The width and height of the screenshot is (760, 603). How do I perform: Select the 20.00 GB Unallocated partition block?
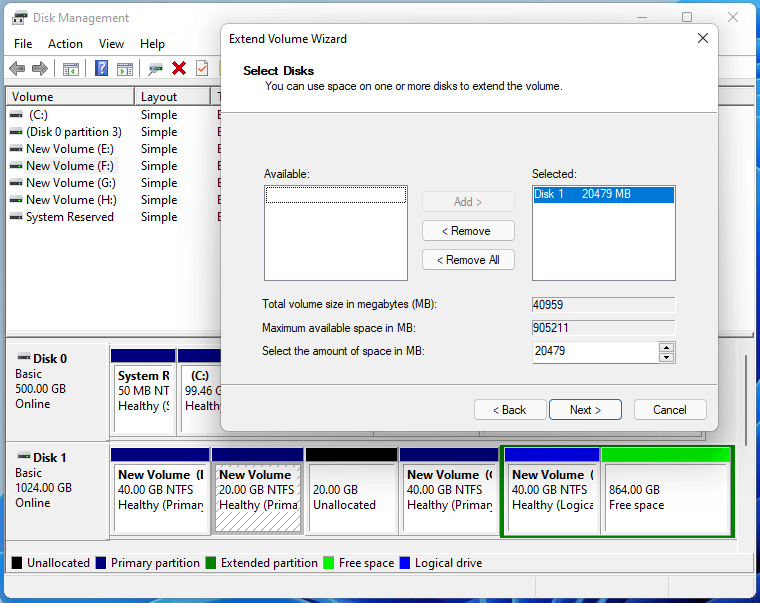352,491
